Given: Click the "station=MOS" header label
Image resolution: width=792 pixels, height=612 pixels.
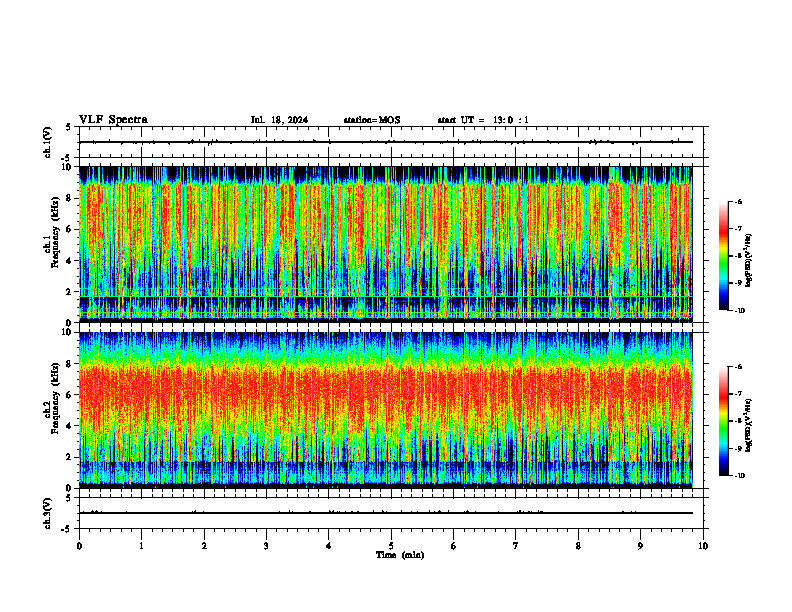Looking at the screenshot, I should (372, 120).
